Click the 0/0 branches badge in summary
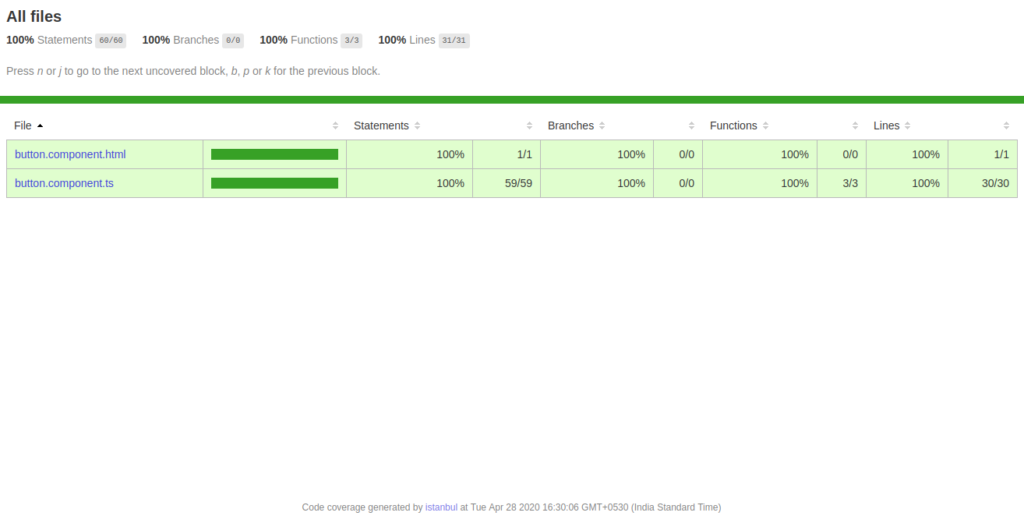1024x523 pixels. 232,40
